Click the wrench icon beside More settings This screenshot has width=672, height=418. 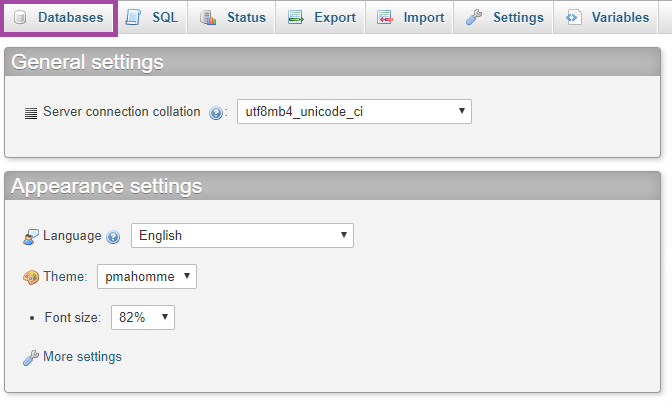coord(31,357)
